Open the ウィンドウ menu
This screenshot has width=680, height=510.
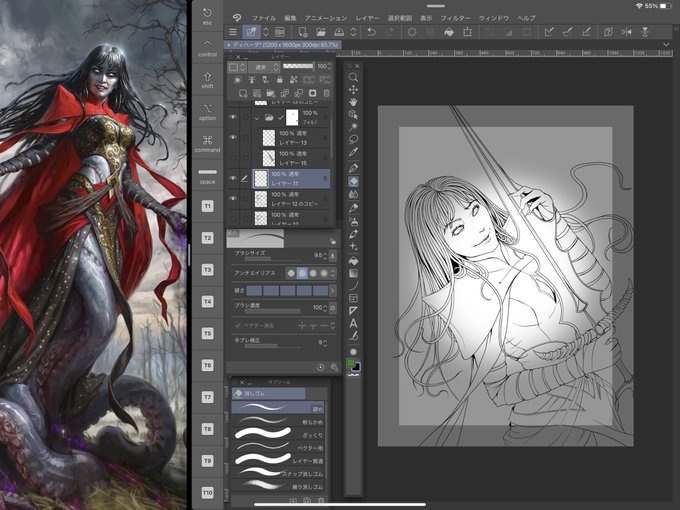click(494, 18)
